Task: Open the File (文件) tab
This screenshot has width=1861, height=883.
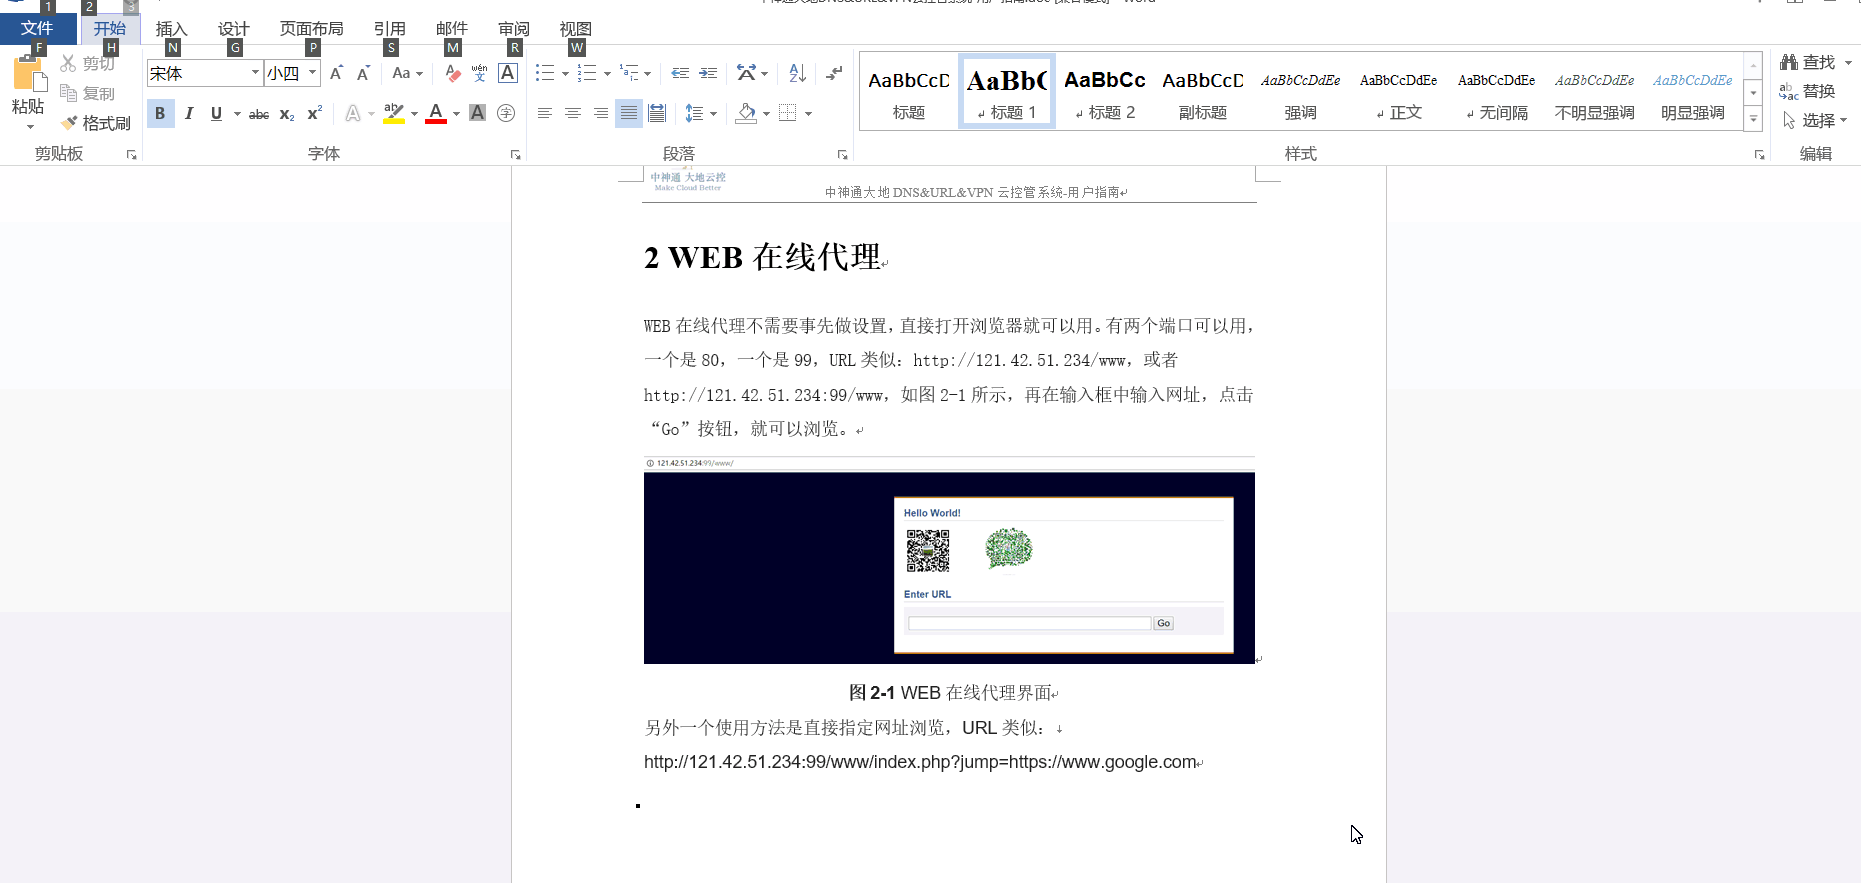Action: point(37,28)
